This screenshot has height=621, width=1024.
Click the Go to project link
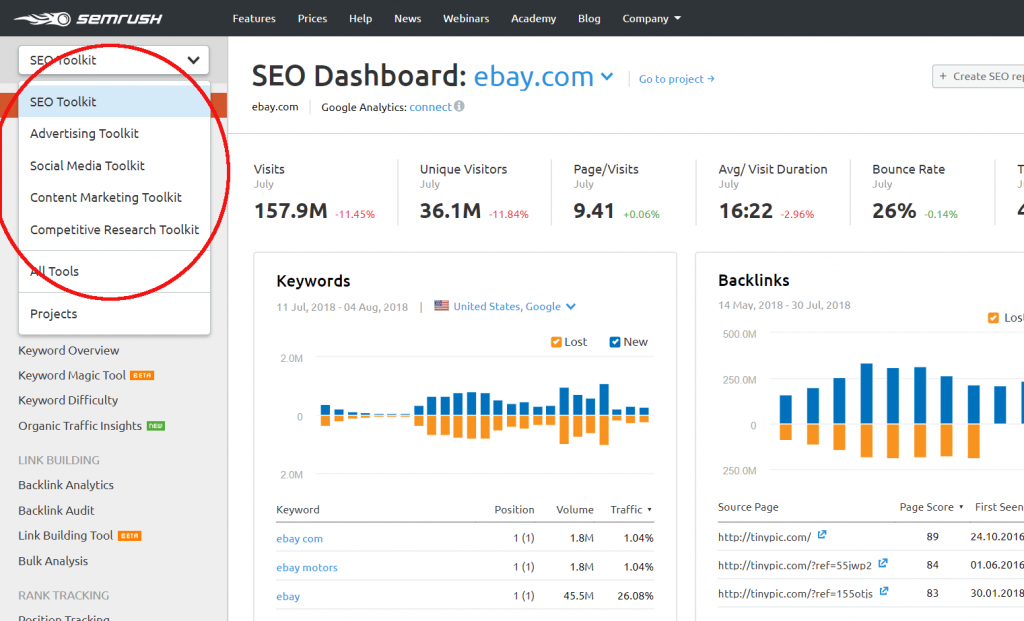click(x=675, y=79)
